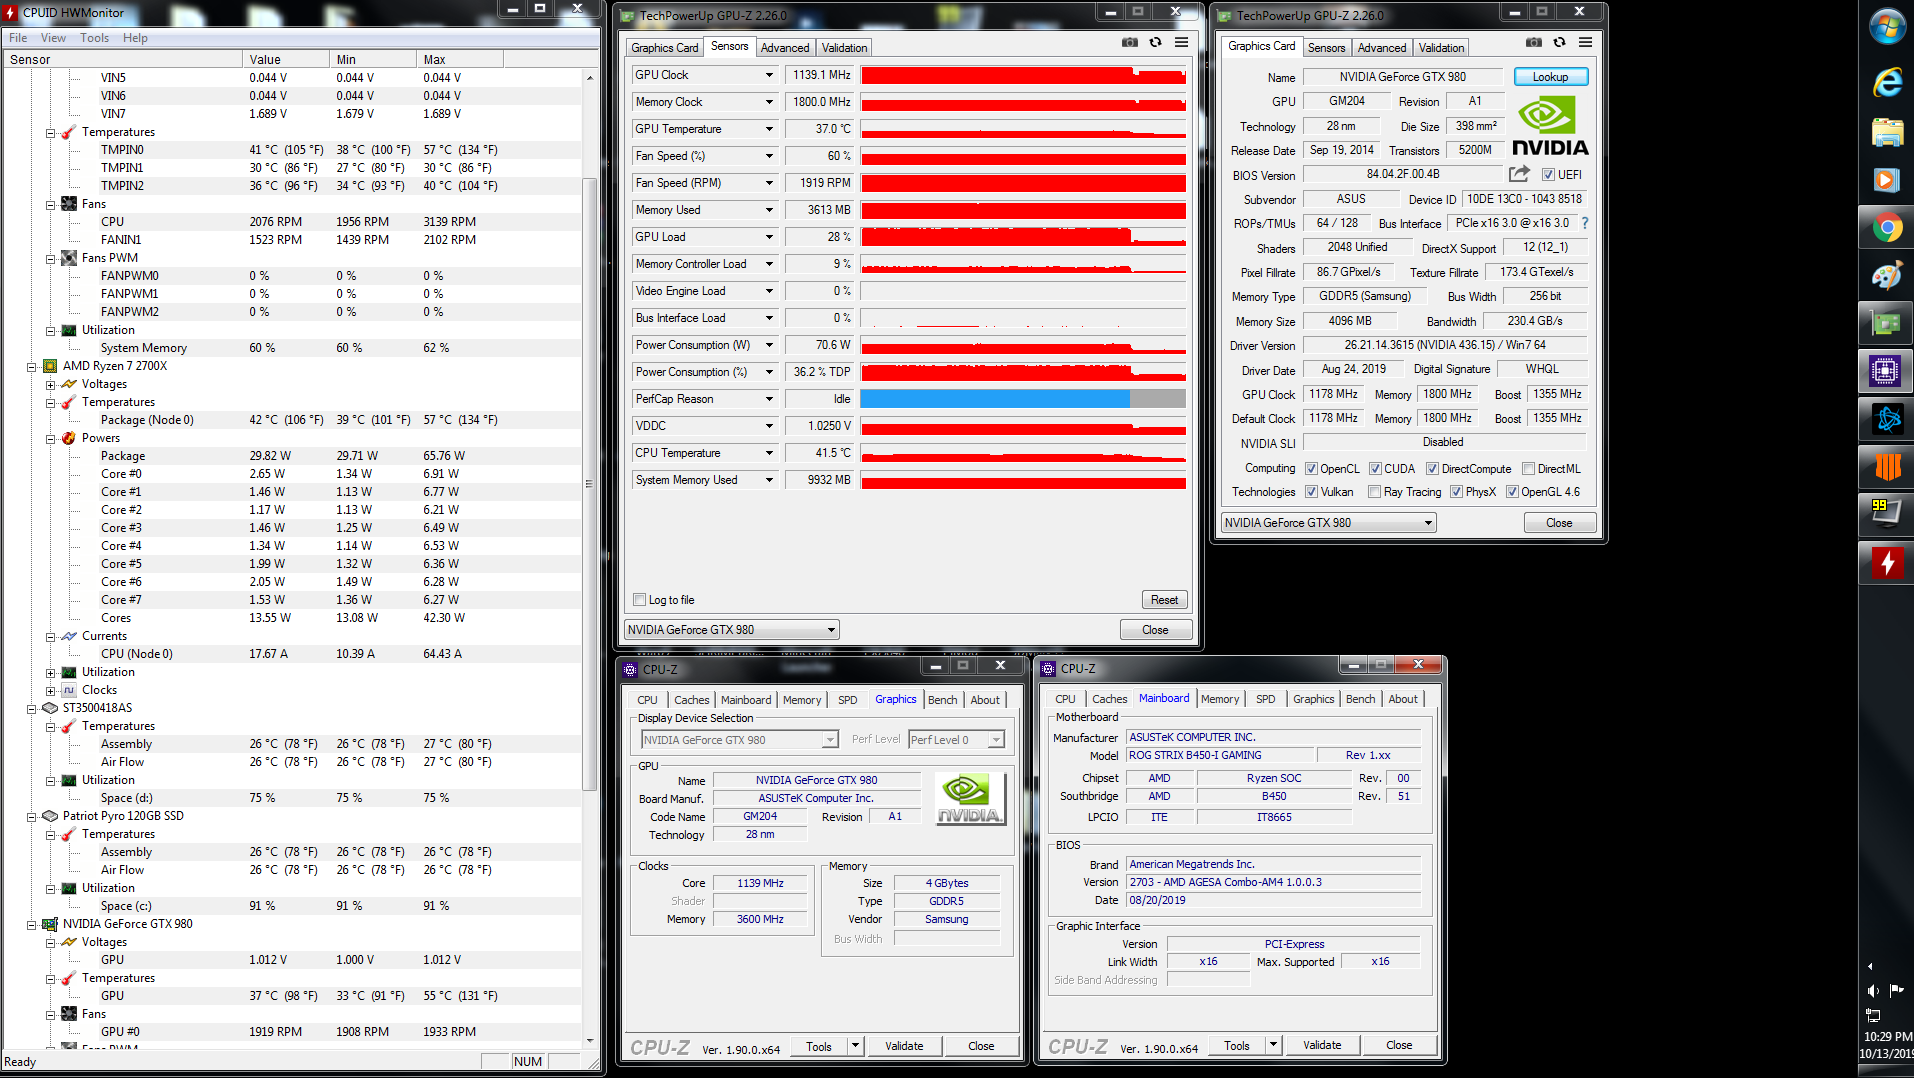Viewport: 1914px width, 1079px height.
Task: Expand Clocks node in HWMonitor tree
Action: click(x=50, y=690)
